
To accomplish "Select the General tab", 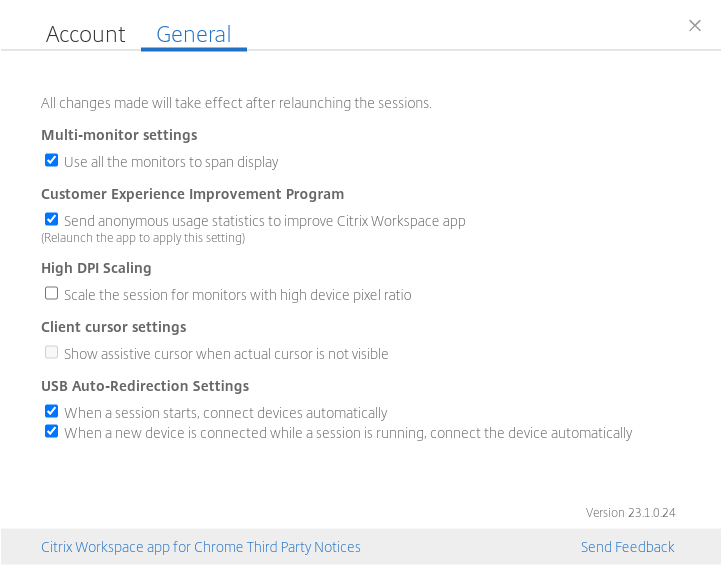I will coord(193,34).
